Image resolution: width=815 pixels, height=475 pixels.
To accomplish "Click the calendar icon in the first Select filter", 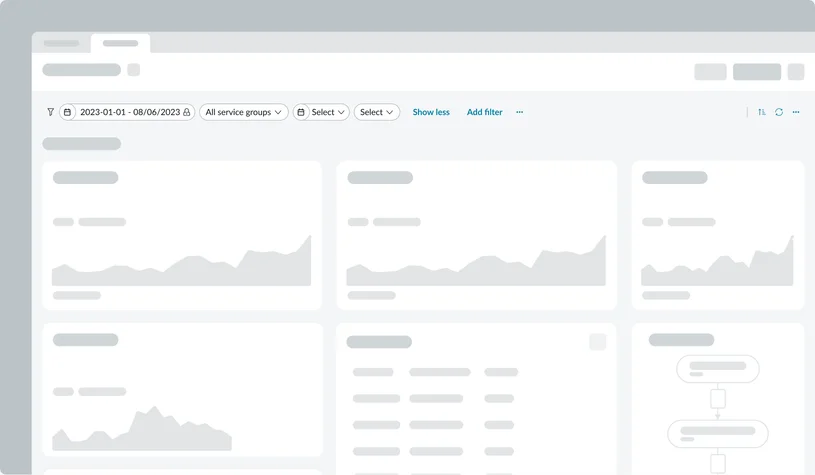I will (x=301, y=112).
